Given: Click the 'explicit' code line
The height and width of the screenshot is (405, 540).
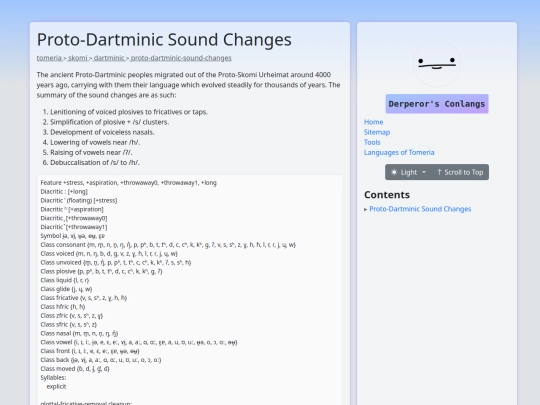Looking at the screenshot, I should [56, 386].
